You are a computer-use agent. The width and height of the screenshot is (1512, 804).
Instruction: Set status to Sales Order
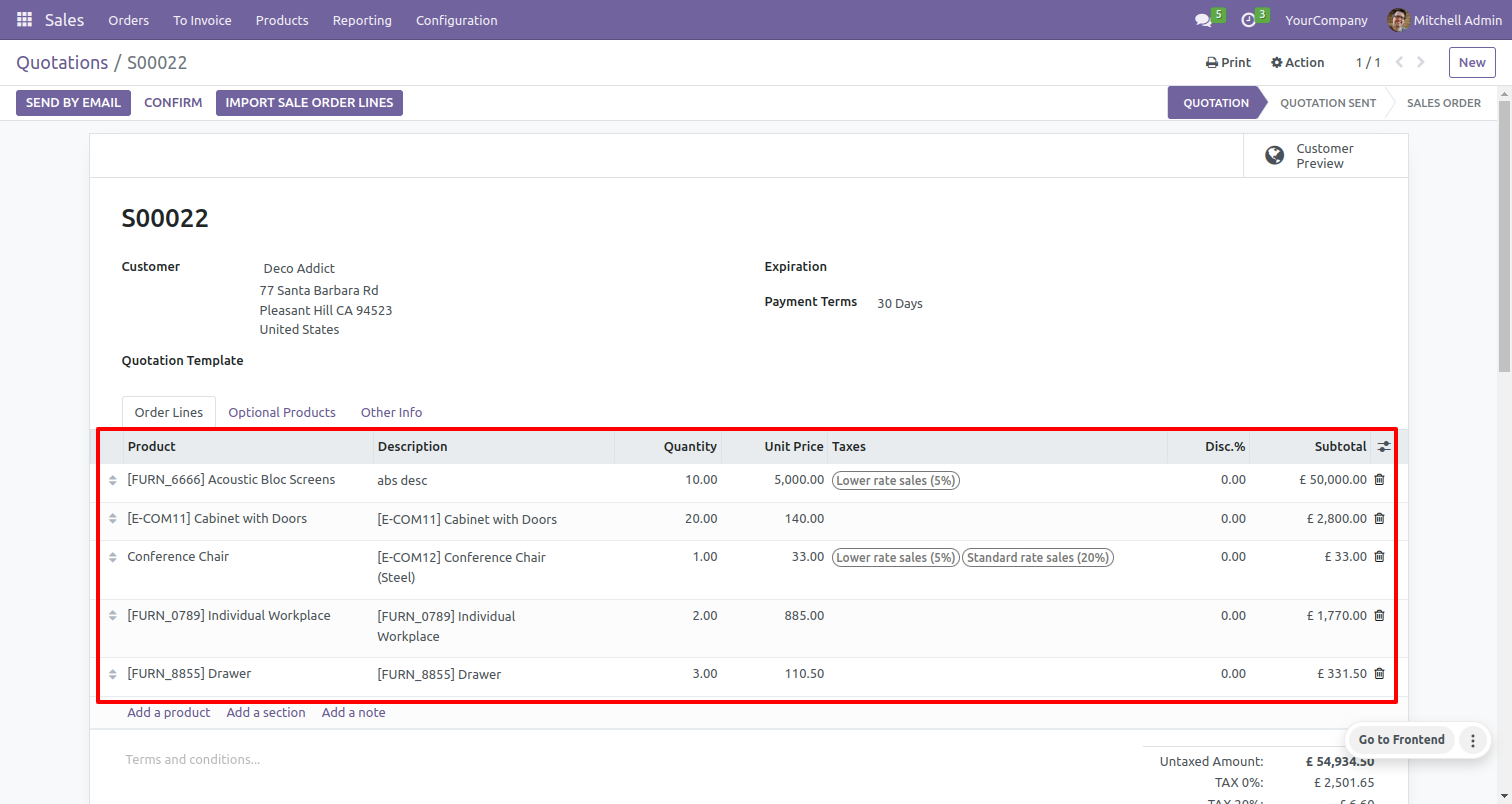pyautogui.click(x=1443, y=102)
